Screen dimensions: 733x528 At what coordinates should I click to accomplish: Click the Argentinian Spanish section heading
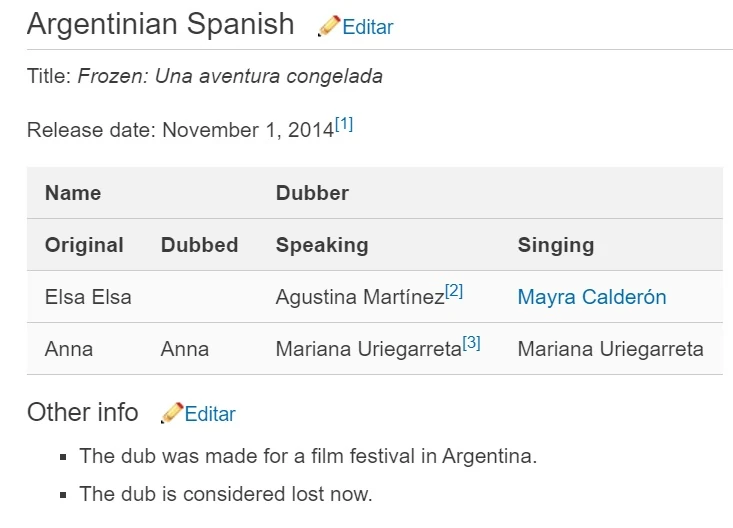(x=161, y=24)
